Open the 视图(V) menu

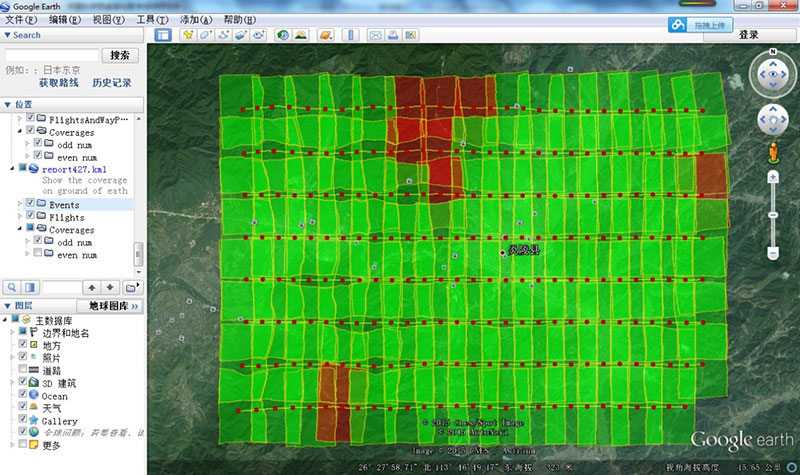pos(109,20)
